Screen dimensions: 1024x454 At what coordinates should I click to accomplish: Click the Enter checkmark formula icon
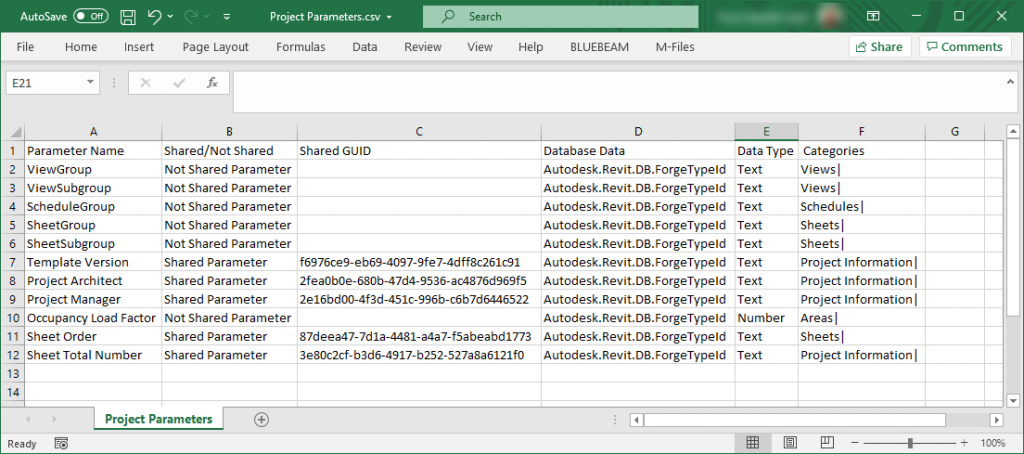[178, 83]
